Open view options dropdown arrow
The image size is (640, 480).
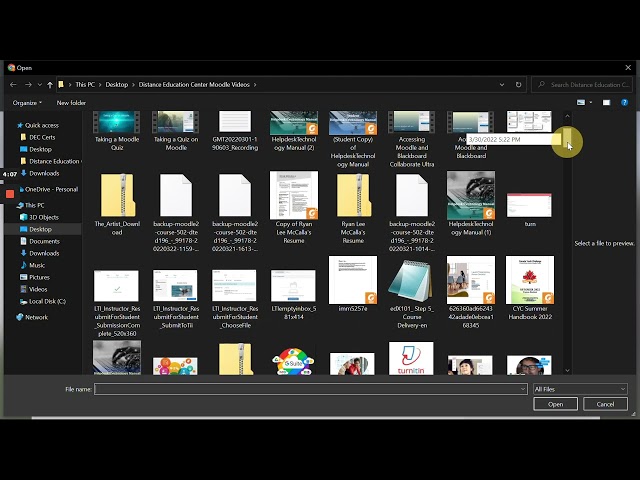pos(591,102)
